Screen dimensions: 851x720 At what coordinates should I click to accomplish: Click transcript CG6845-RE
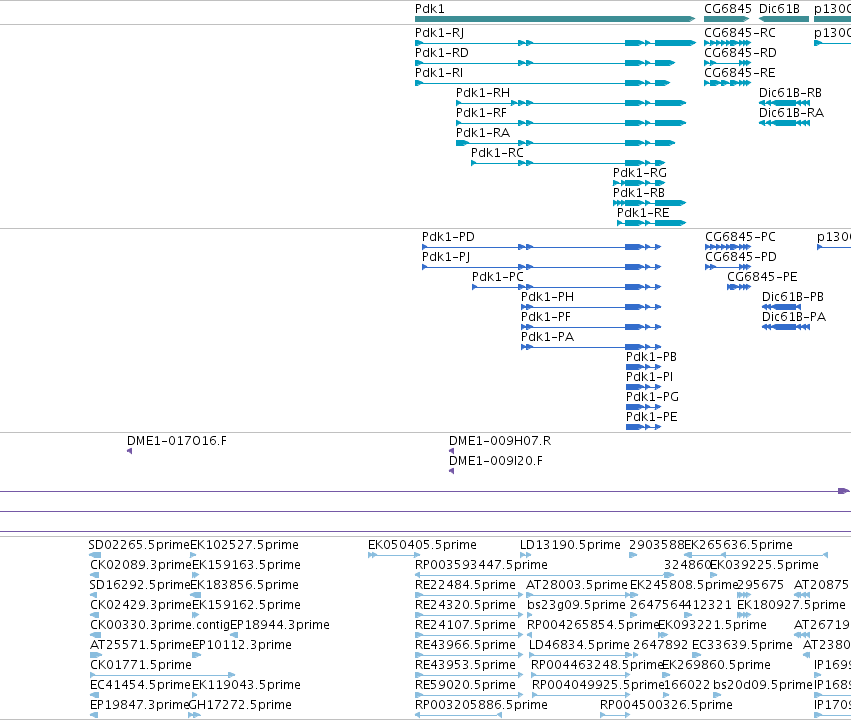728,83
